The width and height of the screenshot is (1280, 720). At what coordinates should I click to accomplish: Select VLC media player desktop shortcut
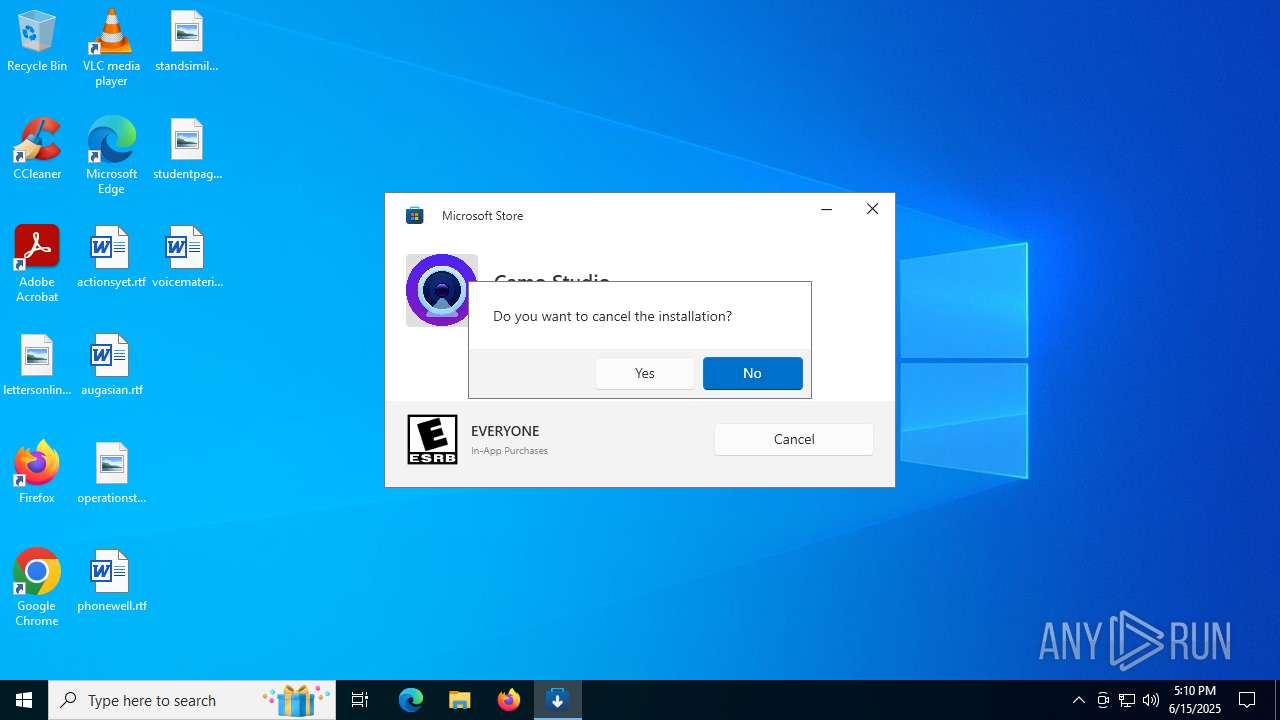[111, 48]
